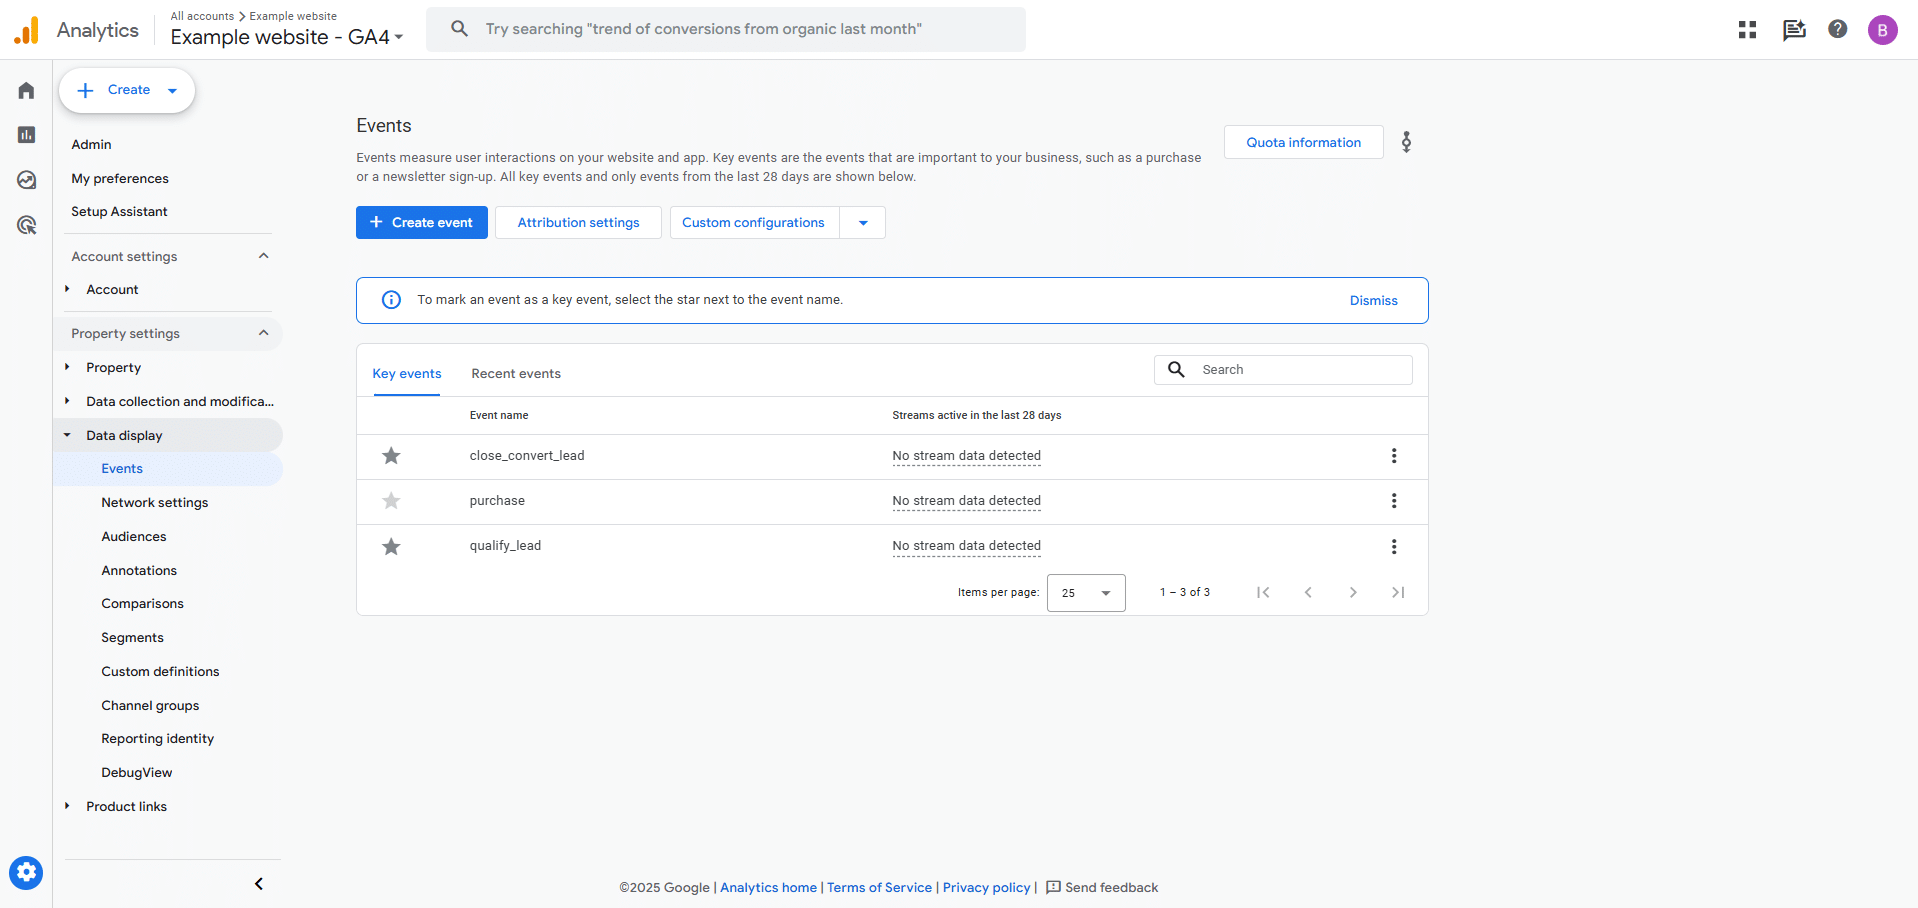Open the feedback icon in top bar
Image resolution: width=1918 pixels, height=908 pixels.
pos(1793,29)
